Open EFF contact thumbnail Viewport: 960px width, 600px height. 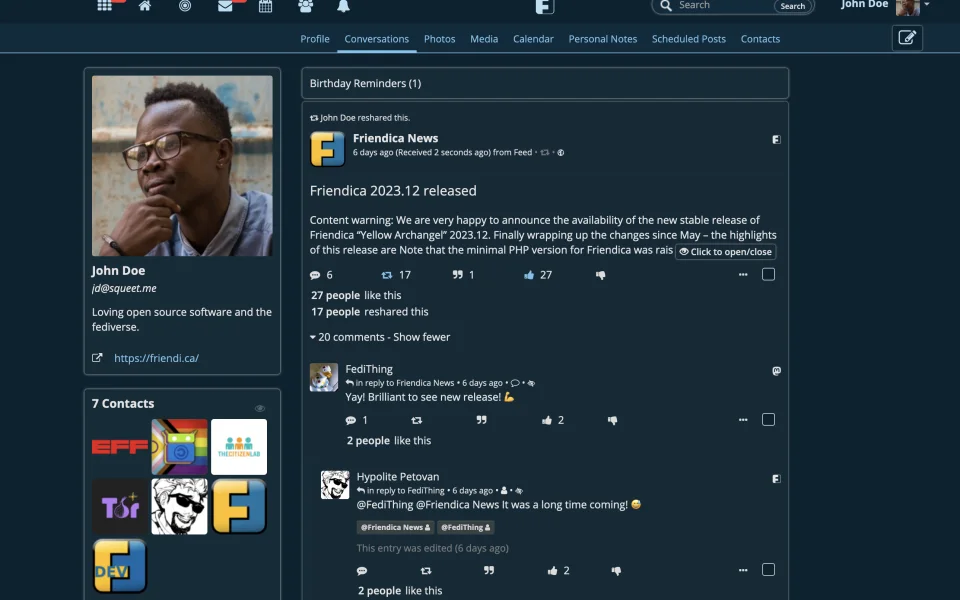coord(120,447)
